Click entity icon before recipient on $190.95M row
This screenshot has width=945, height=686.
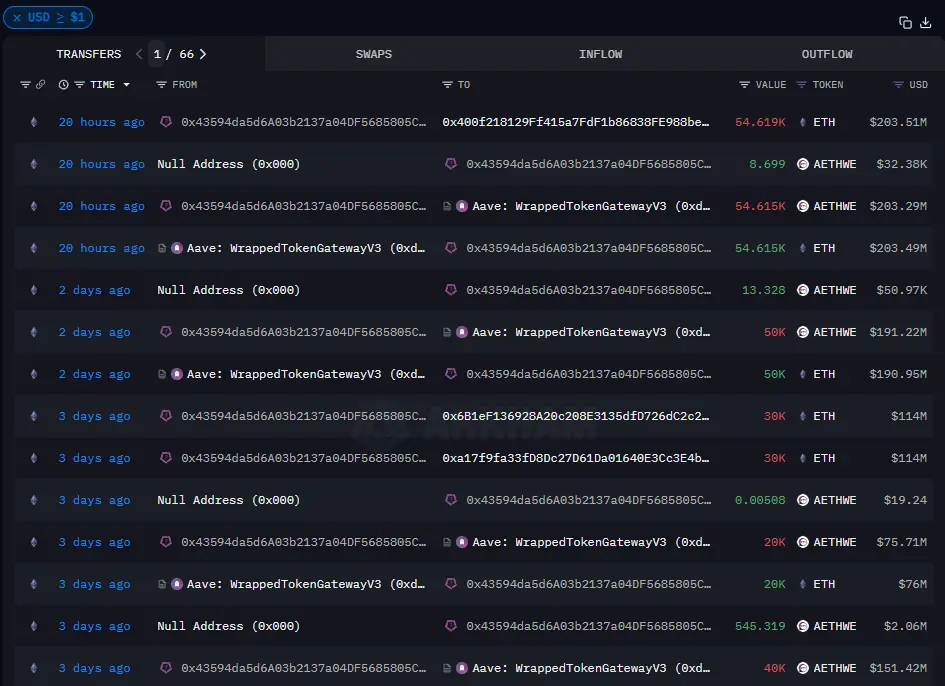point(451,374)
